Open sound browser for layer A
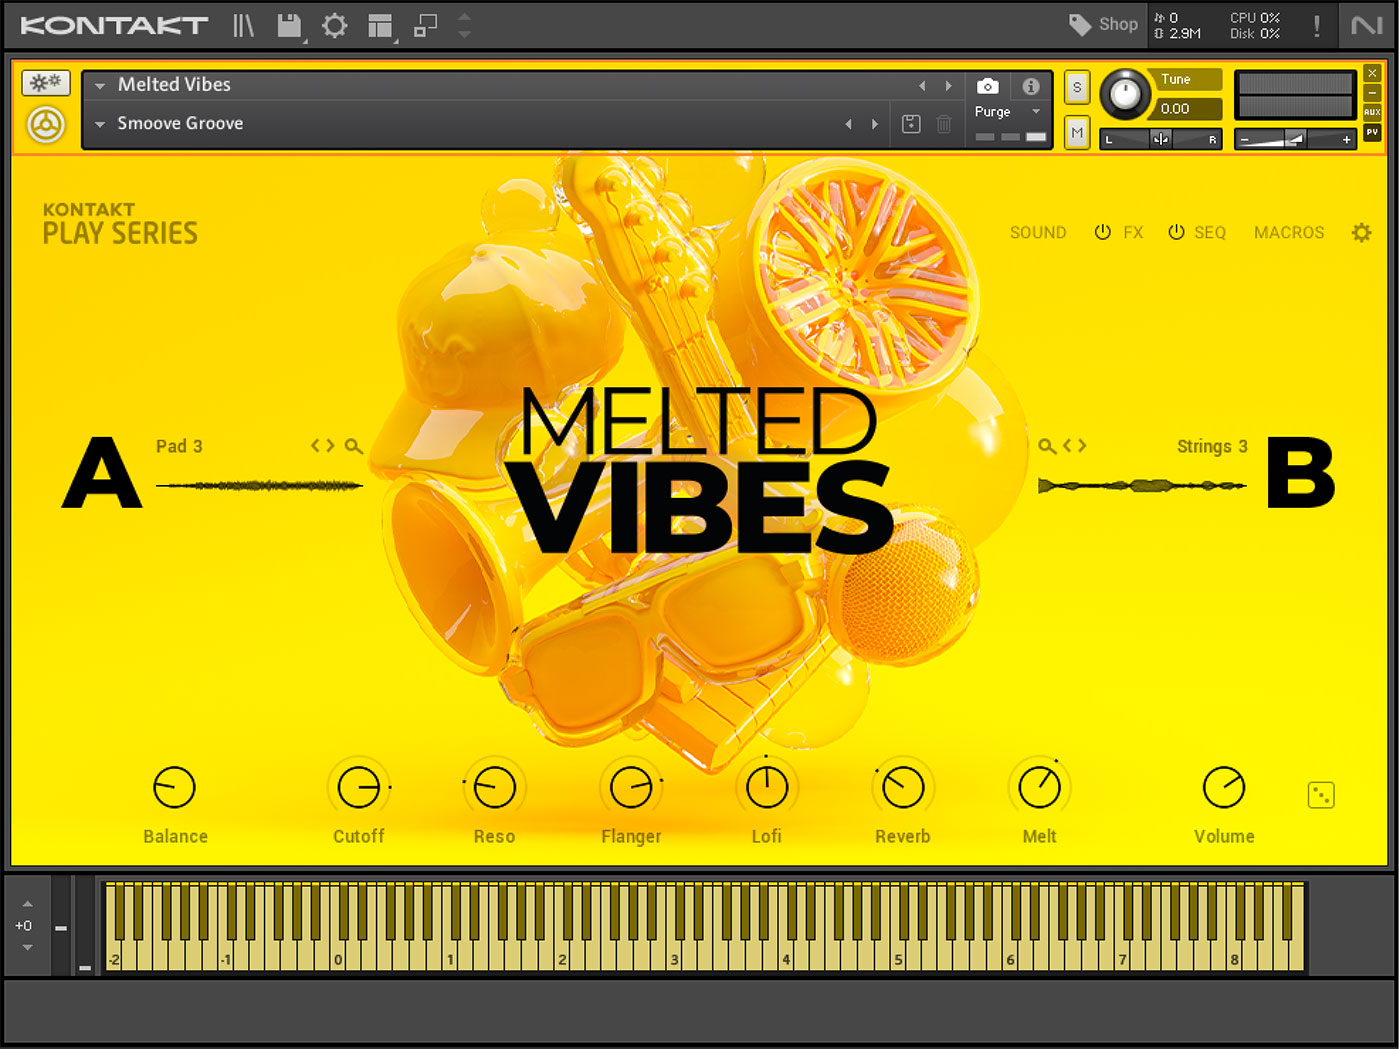This screenshot has height=1049, width=1400. (x=354, y=446)
